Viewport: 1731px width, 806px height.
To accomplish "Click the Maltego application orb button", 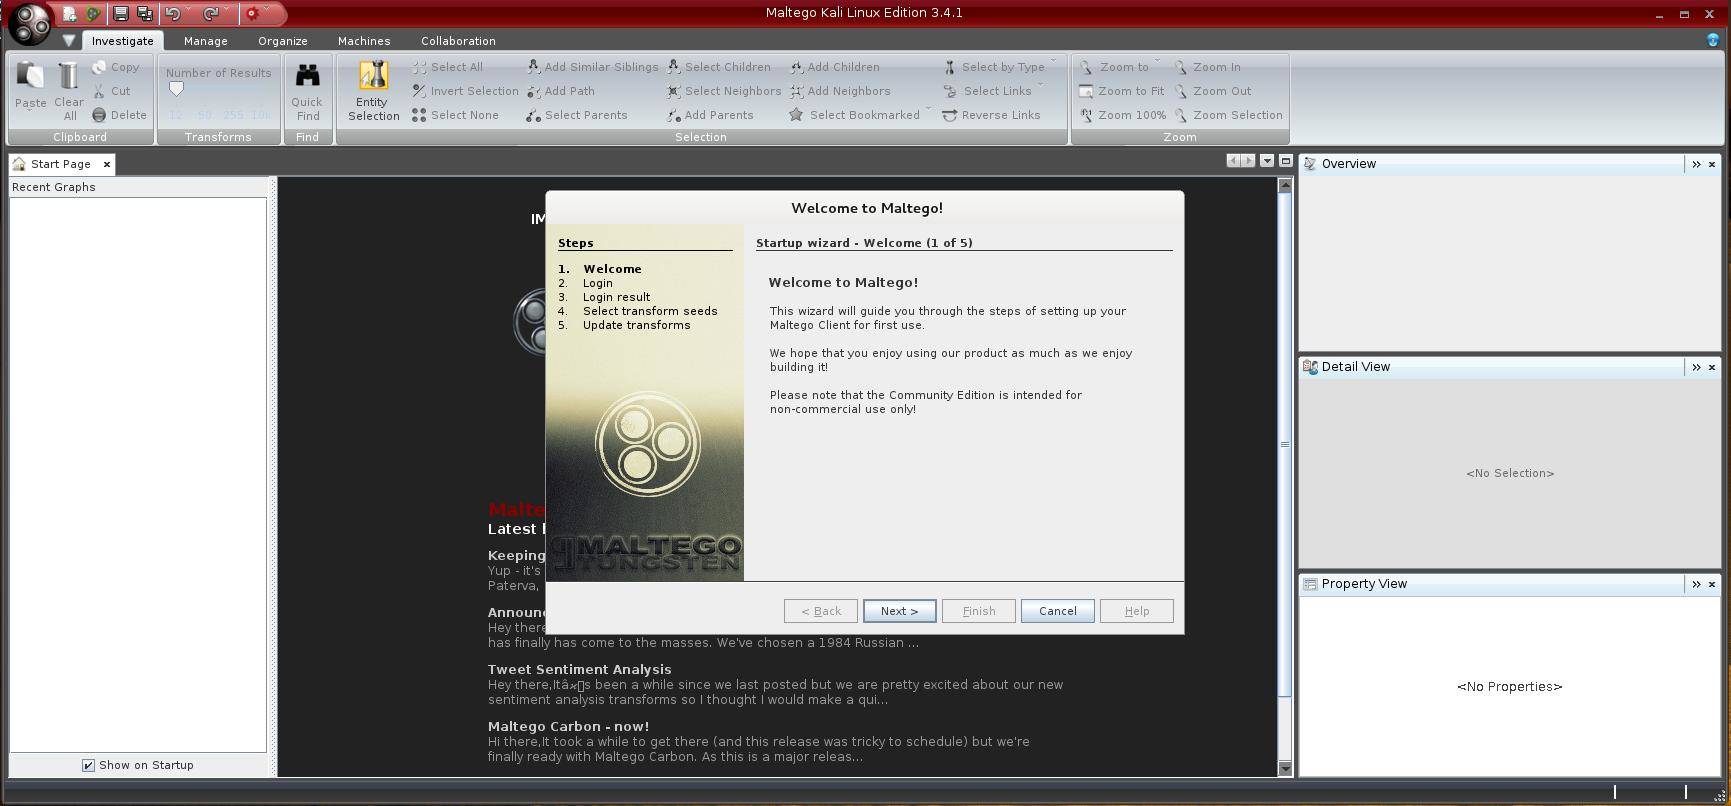I will [x=29, y=24].
